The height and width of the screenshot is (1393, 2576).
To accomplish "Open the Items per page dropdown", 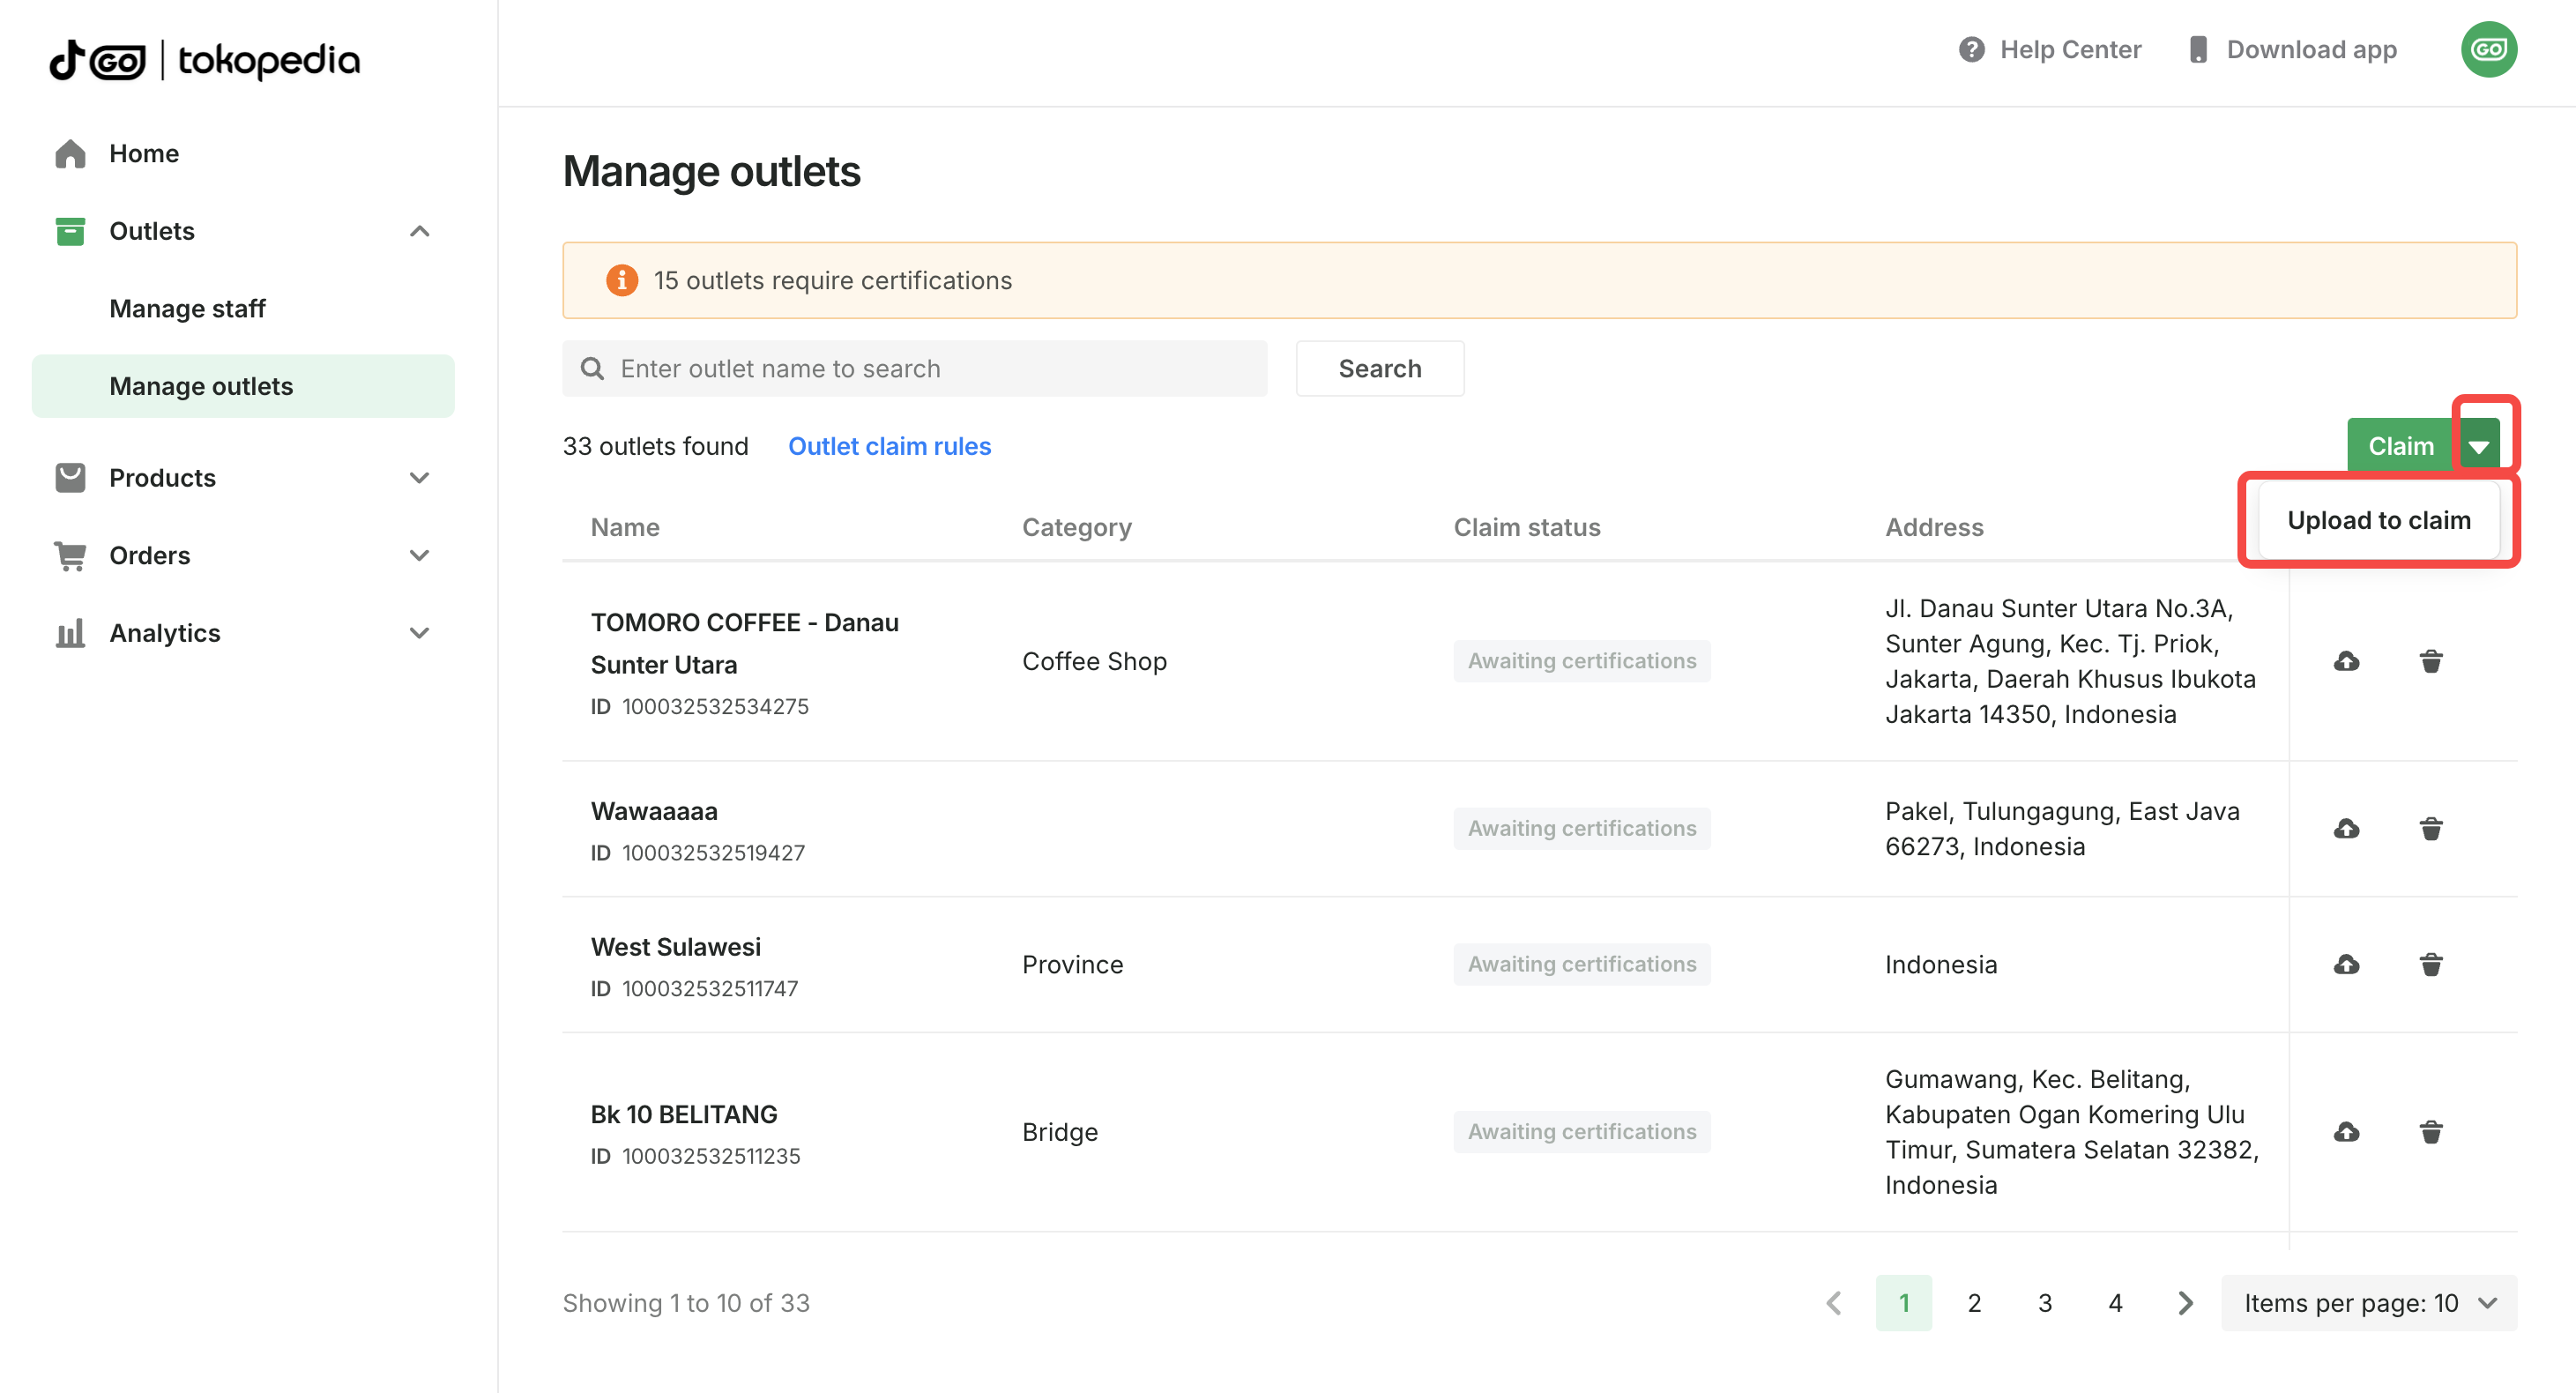I will tap(2368, 1303).
